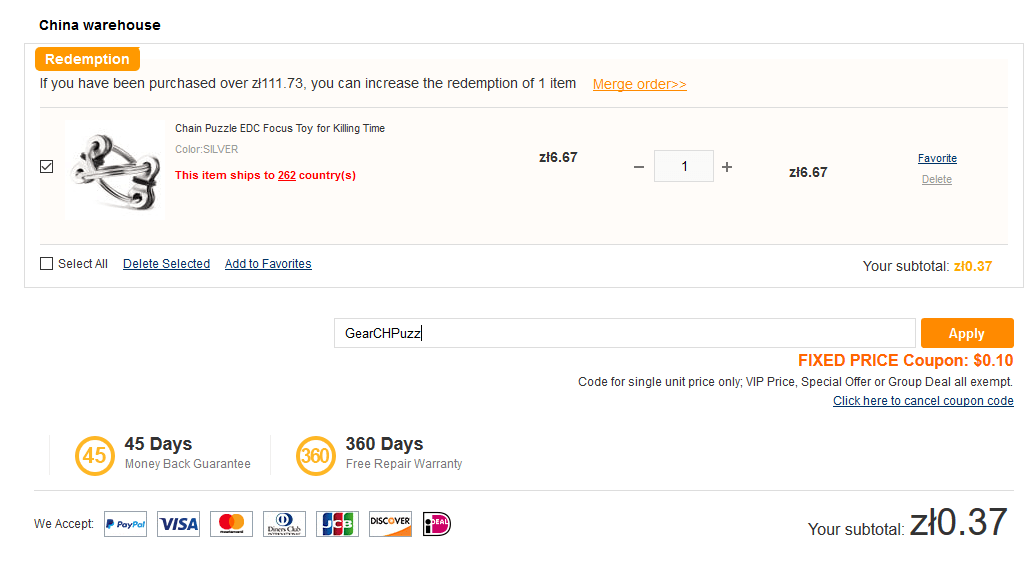The image size is (1029, 580).
Task: Click the VISA payment icon
Action: pyautogui.click(x=179, y=524)
